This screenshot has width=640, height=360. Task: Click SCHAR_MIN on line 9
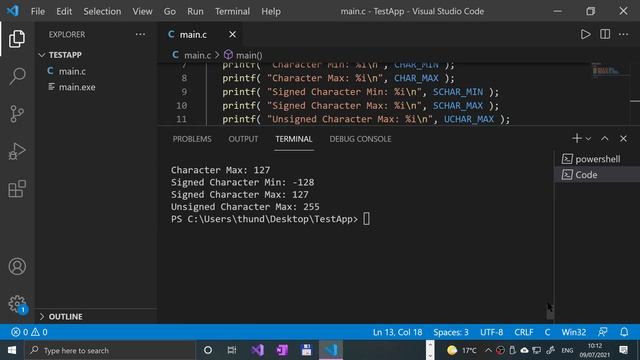458,92
